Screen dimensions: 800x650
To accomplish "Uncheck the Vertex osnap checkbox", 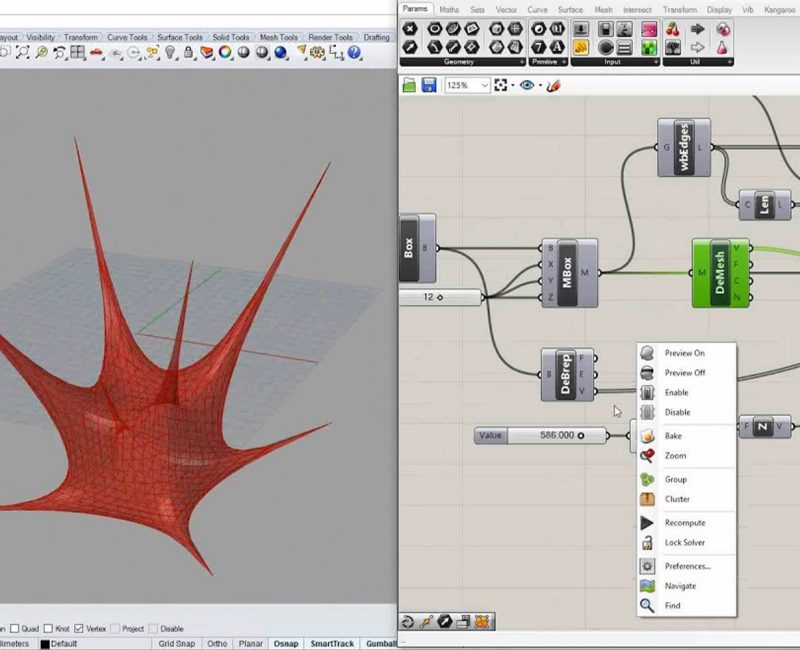I will (79, 629).
